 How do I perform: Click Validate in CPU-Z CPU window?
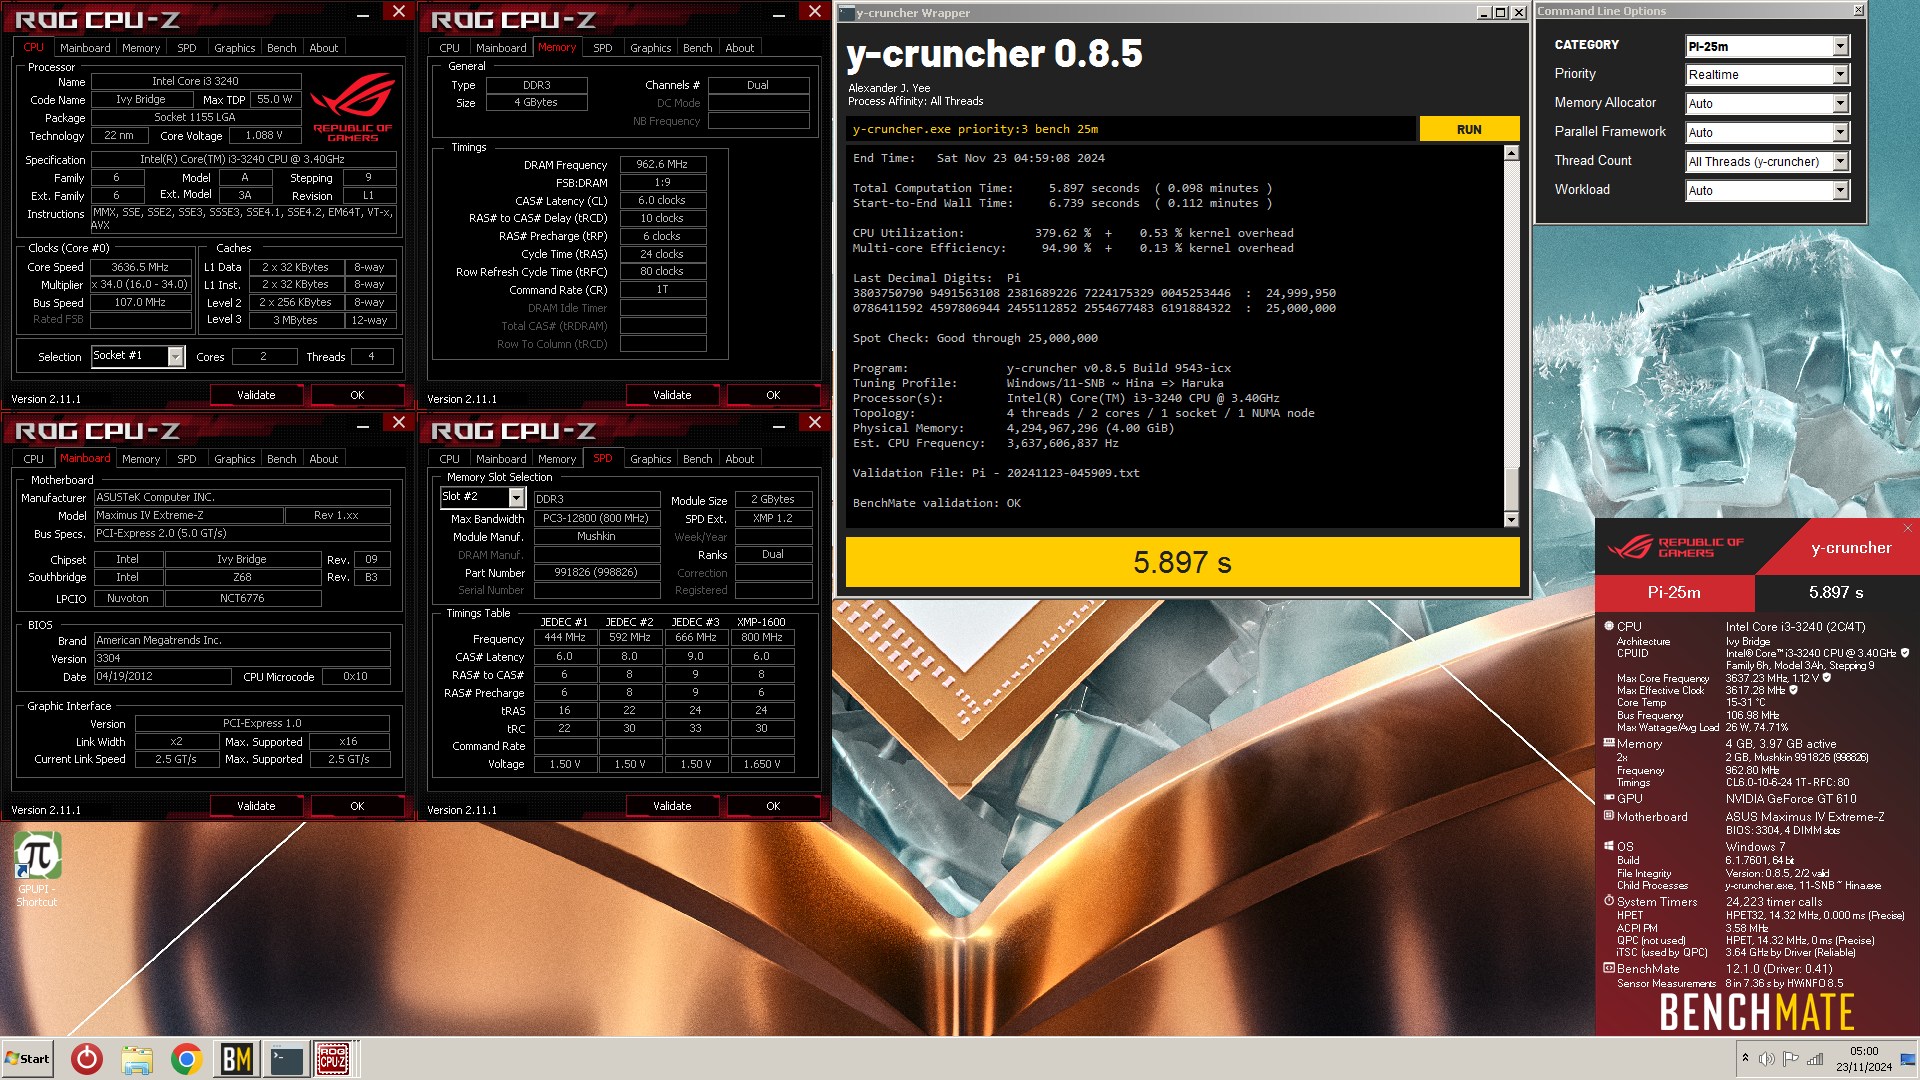(256, 395)
